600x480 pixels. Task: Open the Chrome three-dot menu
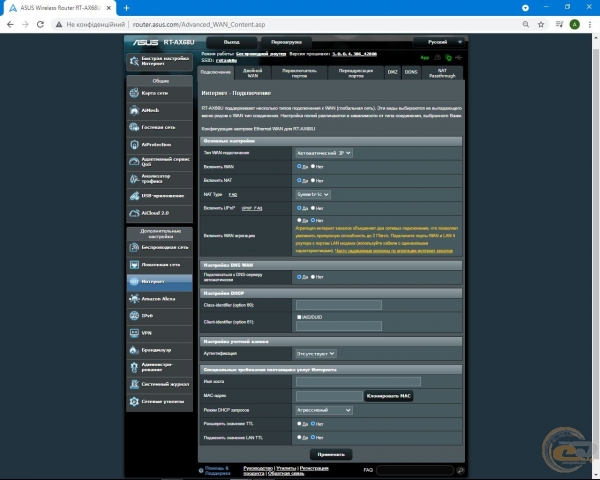tap(590, 24)
